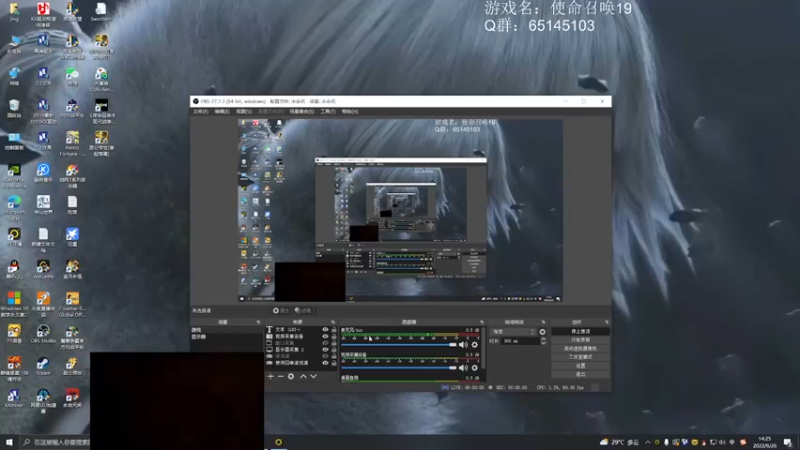Select the first scene in Scenes list
The width and height of the screenshot is (800, 450).
(227, 330)
